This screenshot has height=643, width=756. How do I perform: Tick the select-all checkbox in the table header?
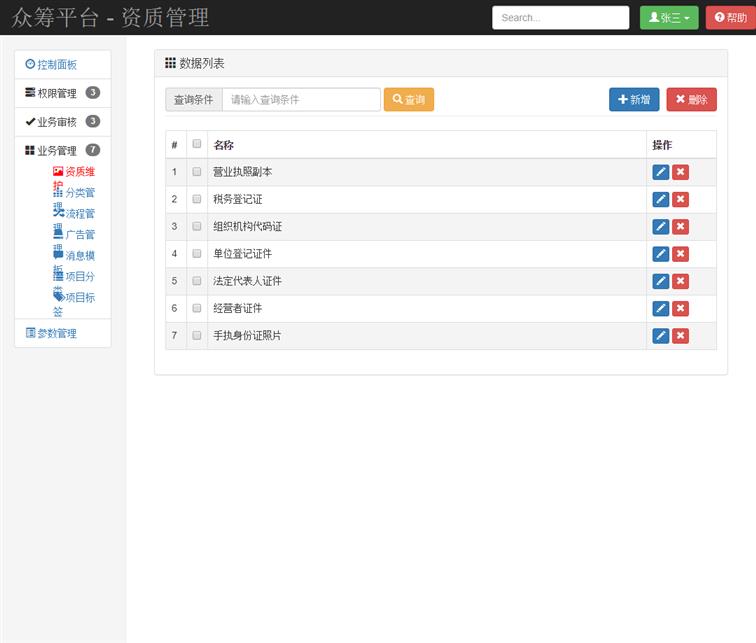[x=197, y=144]
